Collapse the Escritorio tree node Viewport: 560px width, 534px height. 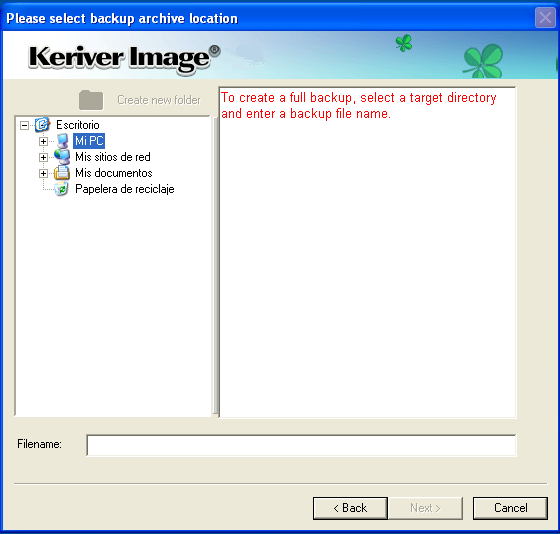point(24,125)
